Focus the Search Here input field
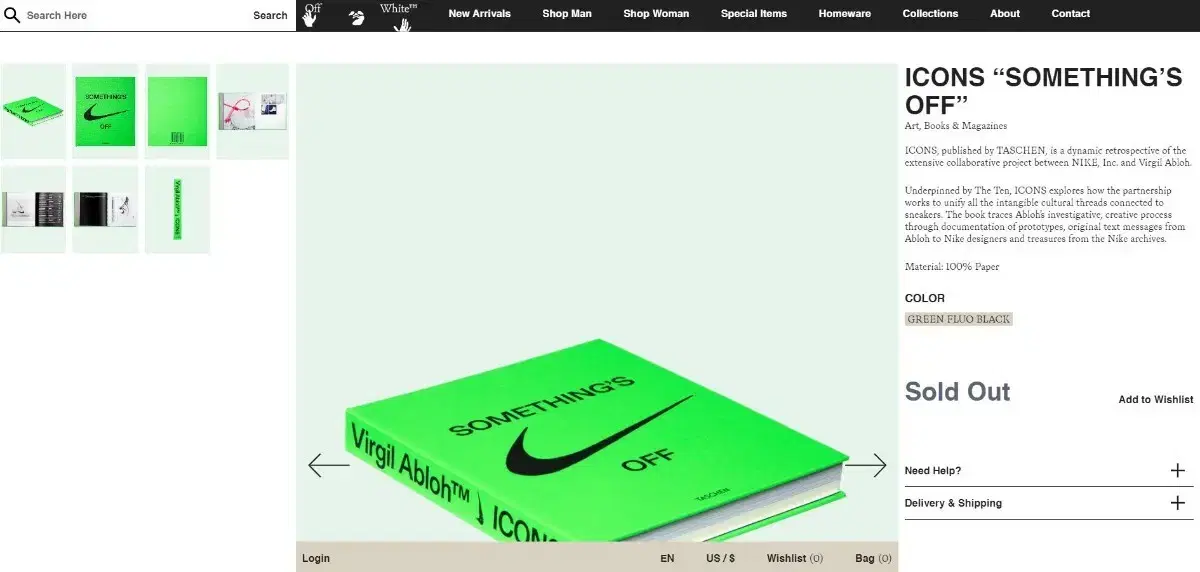1200x572 pixels. coord(135,16)
